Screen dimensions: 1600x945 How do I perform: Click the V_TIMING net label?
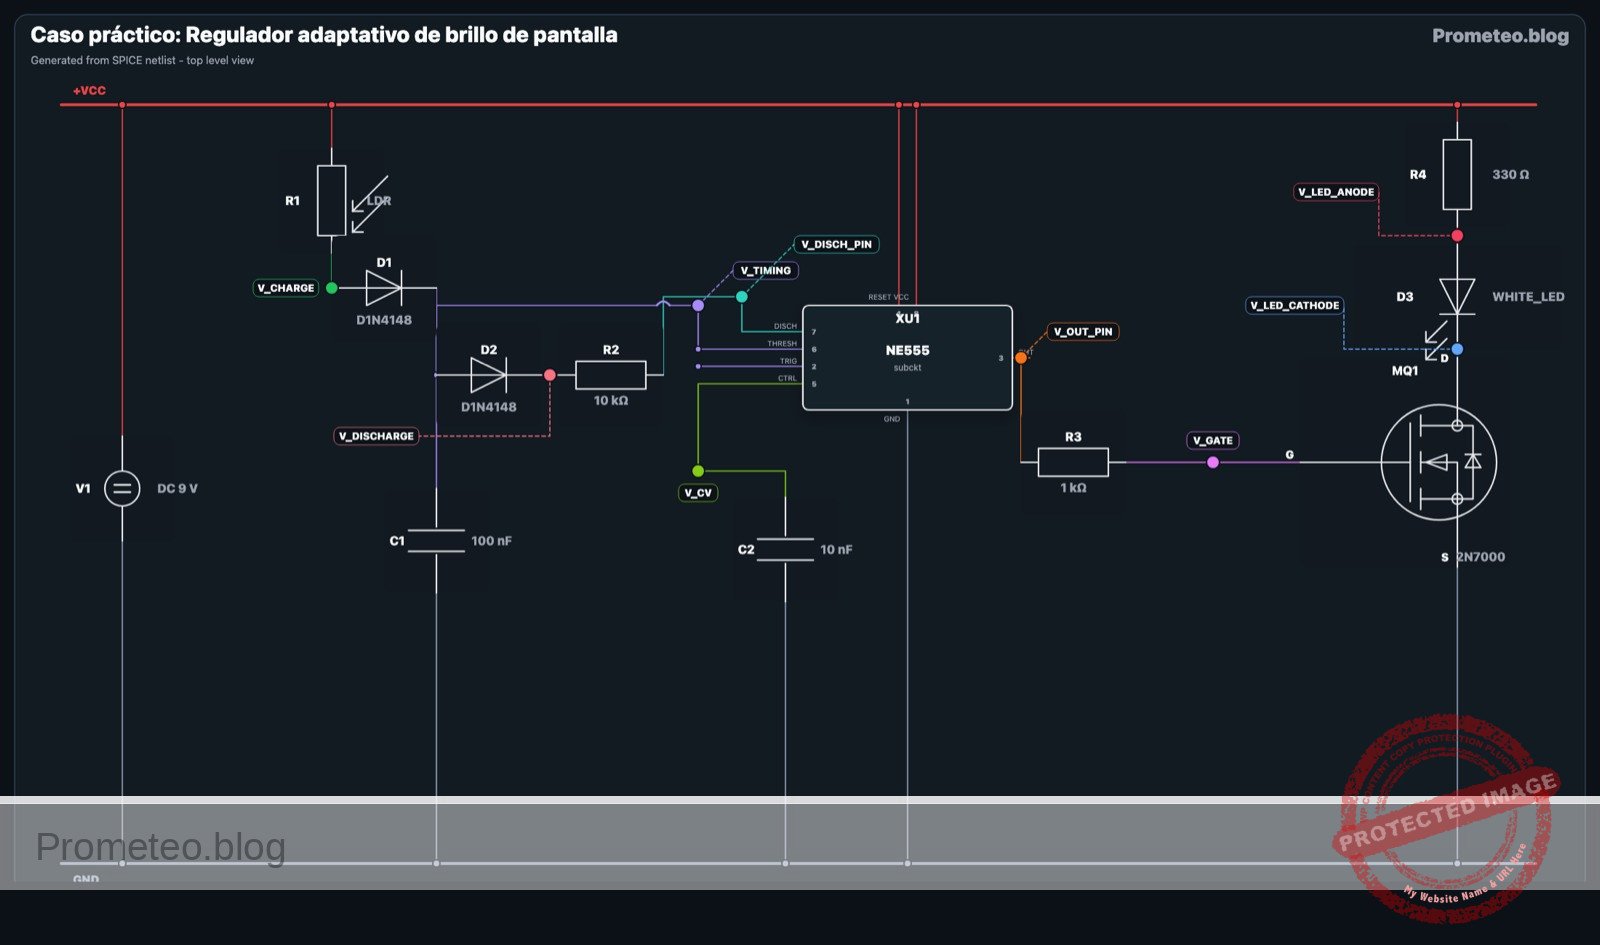click(766, 271)
